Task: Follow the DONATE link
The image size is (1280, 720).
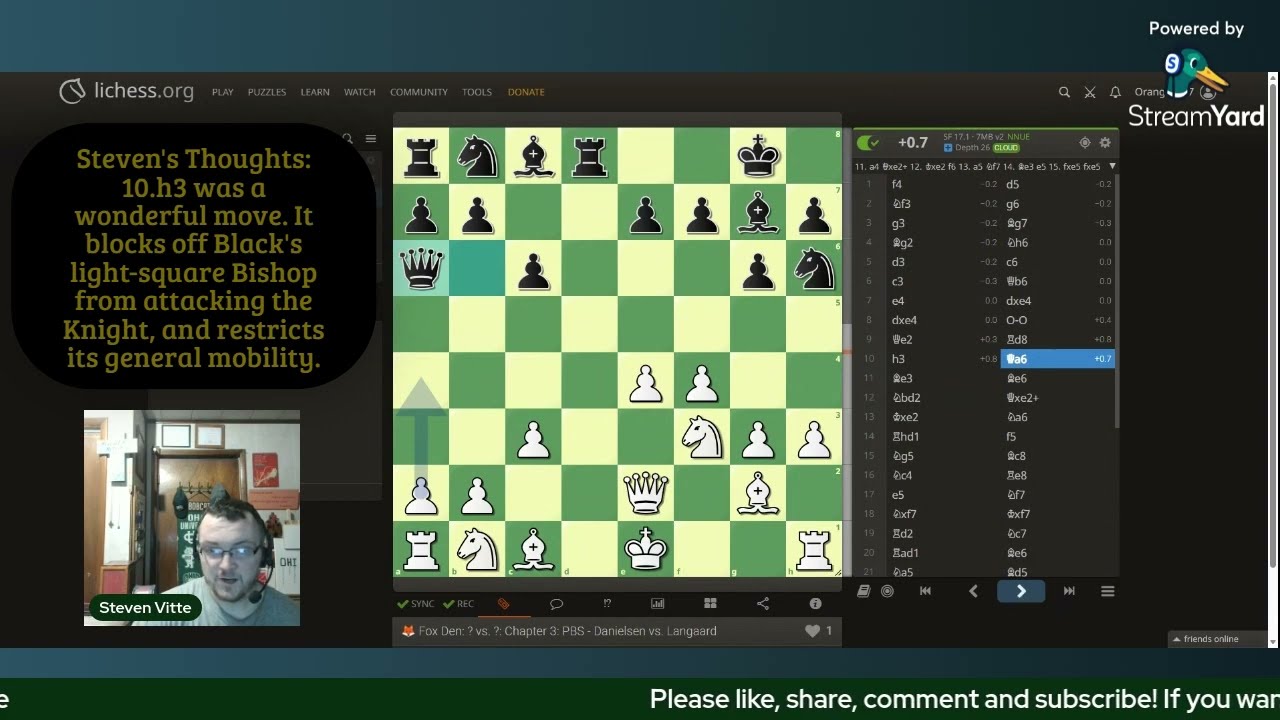Action: [526, 92]
